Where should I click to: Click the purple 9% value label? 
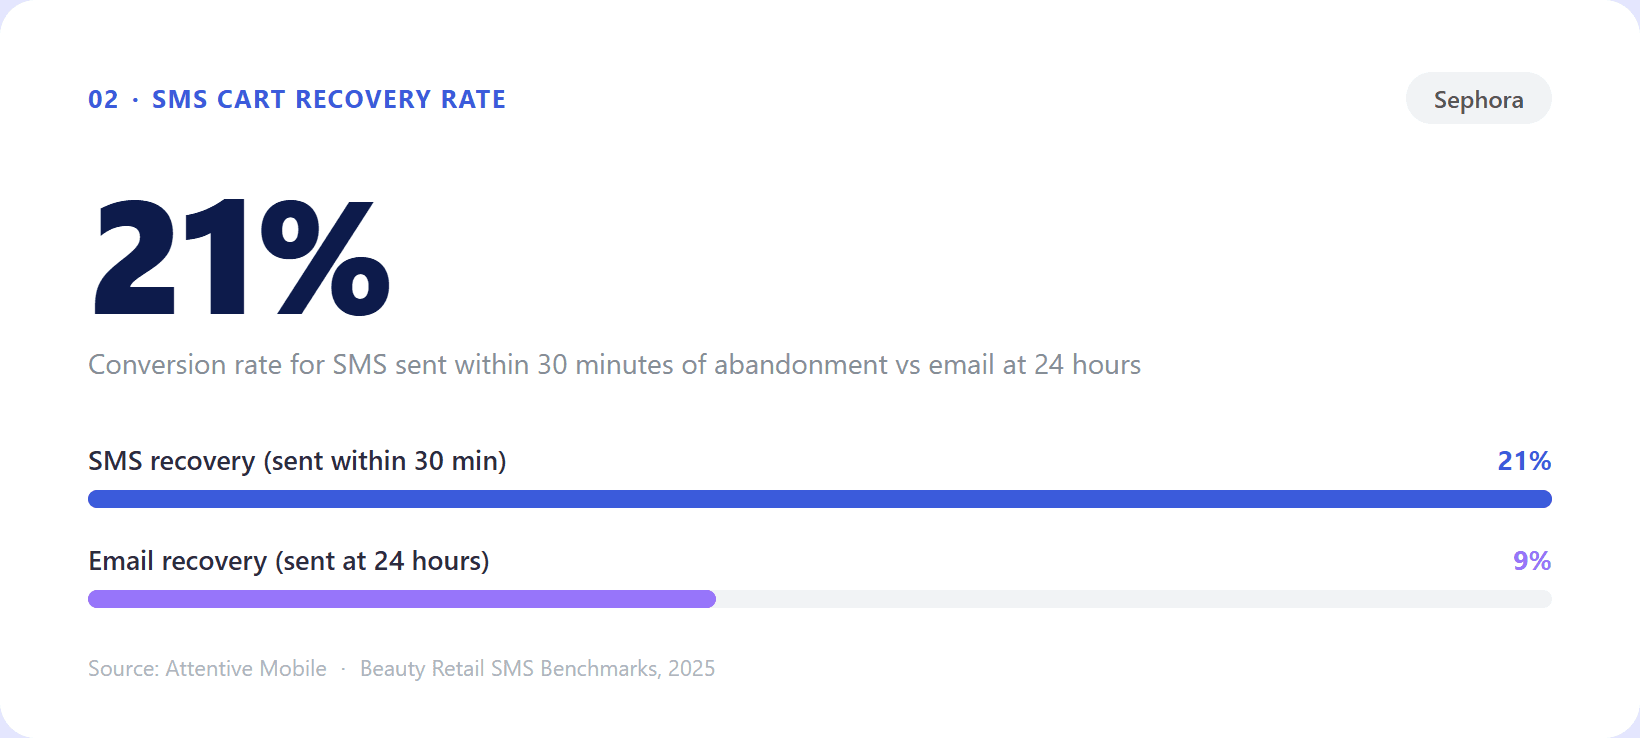[x=1531, y=561]
